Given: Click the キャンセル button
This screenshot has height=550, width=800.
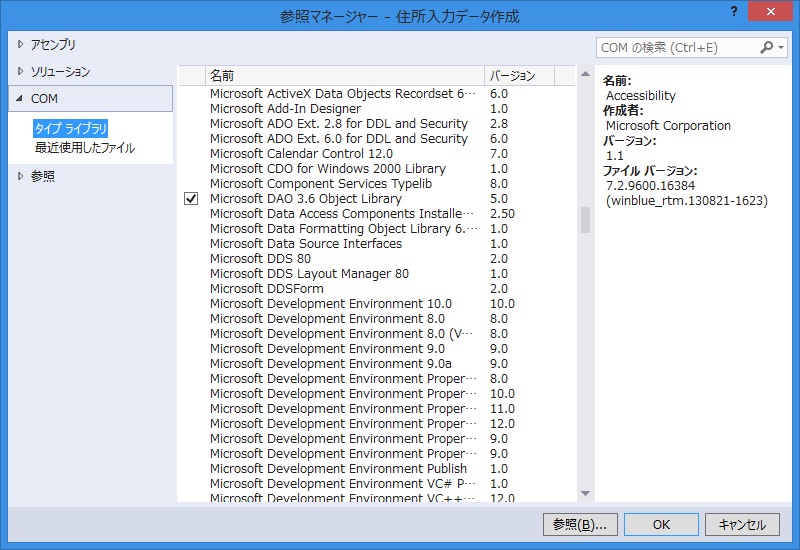Looking at the screenshot, I should point(742,524).
